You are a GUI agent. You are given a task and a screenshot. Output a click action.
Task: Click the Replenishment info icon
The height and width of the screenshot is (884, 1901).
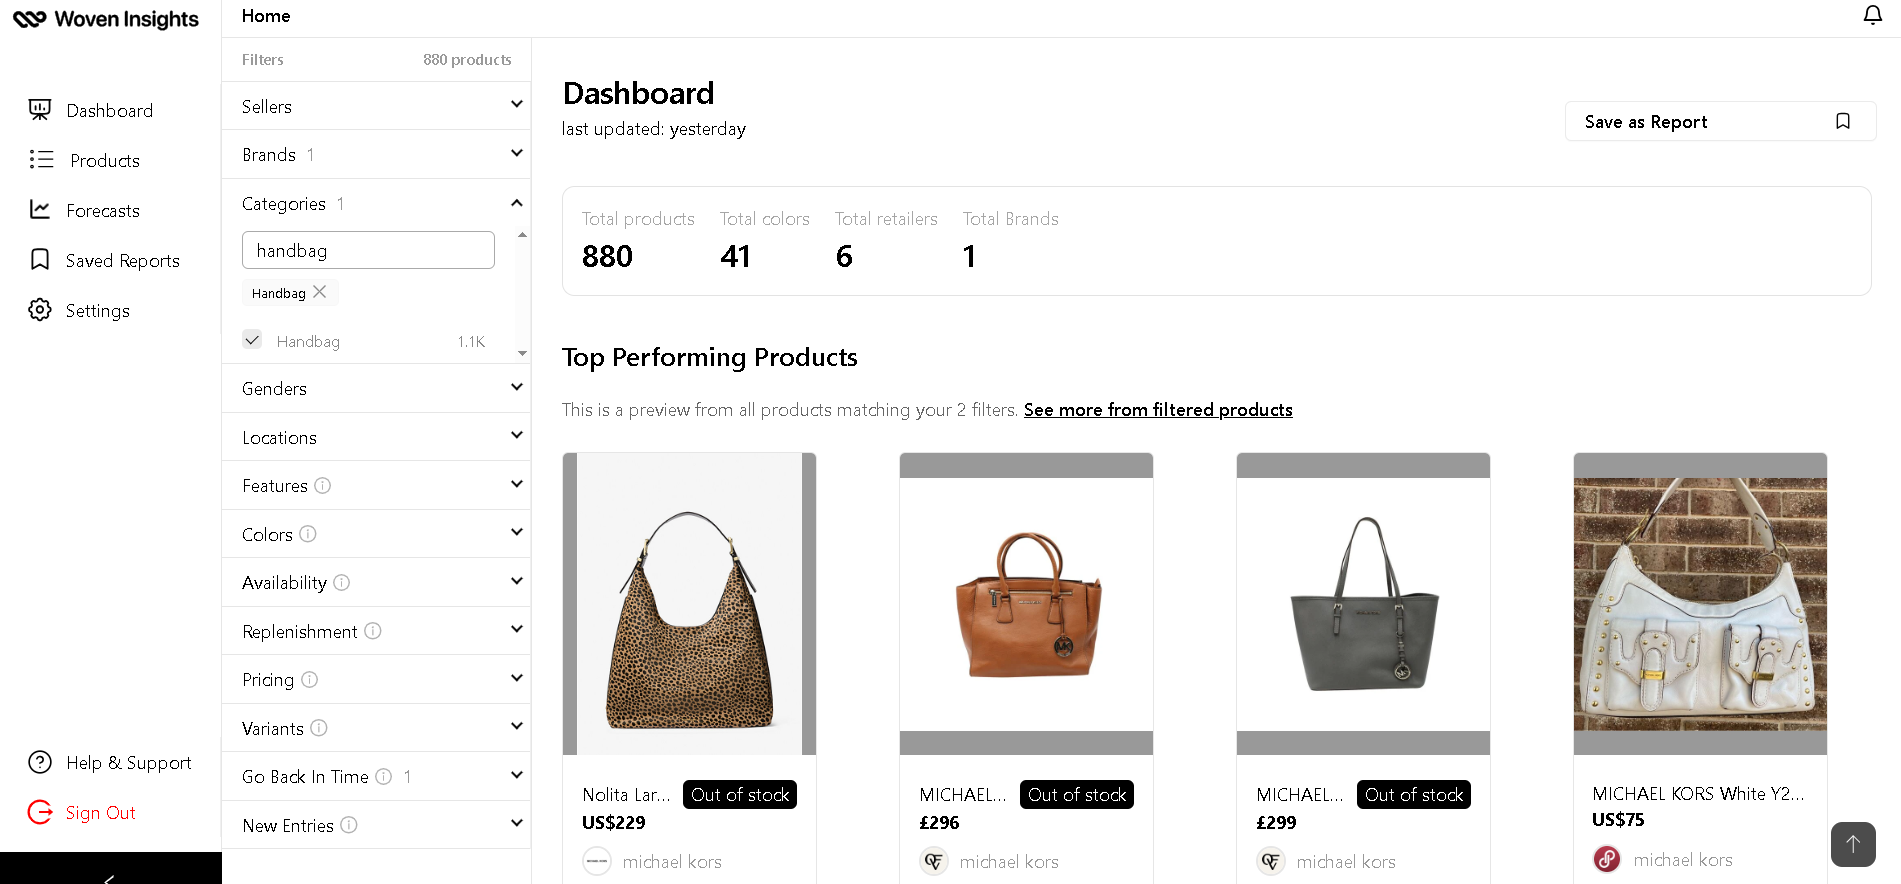[x=373, y=631]
